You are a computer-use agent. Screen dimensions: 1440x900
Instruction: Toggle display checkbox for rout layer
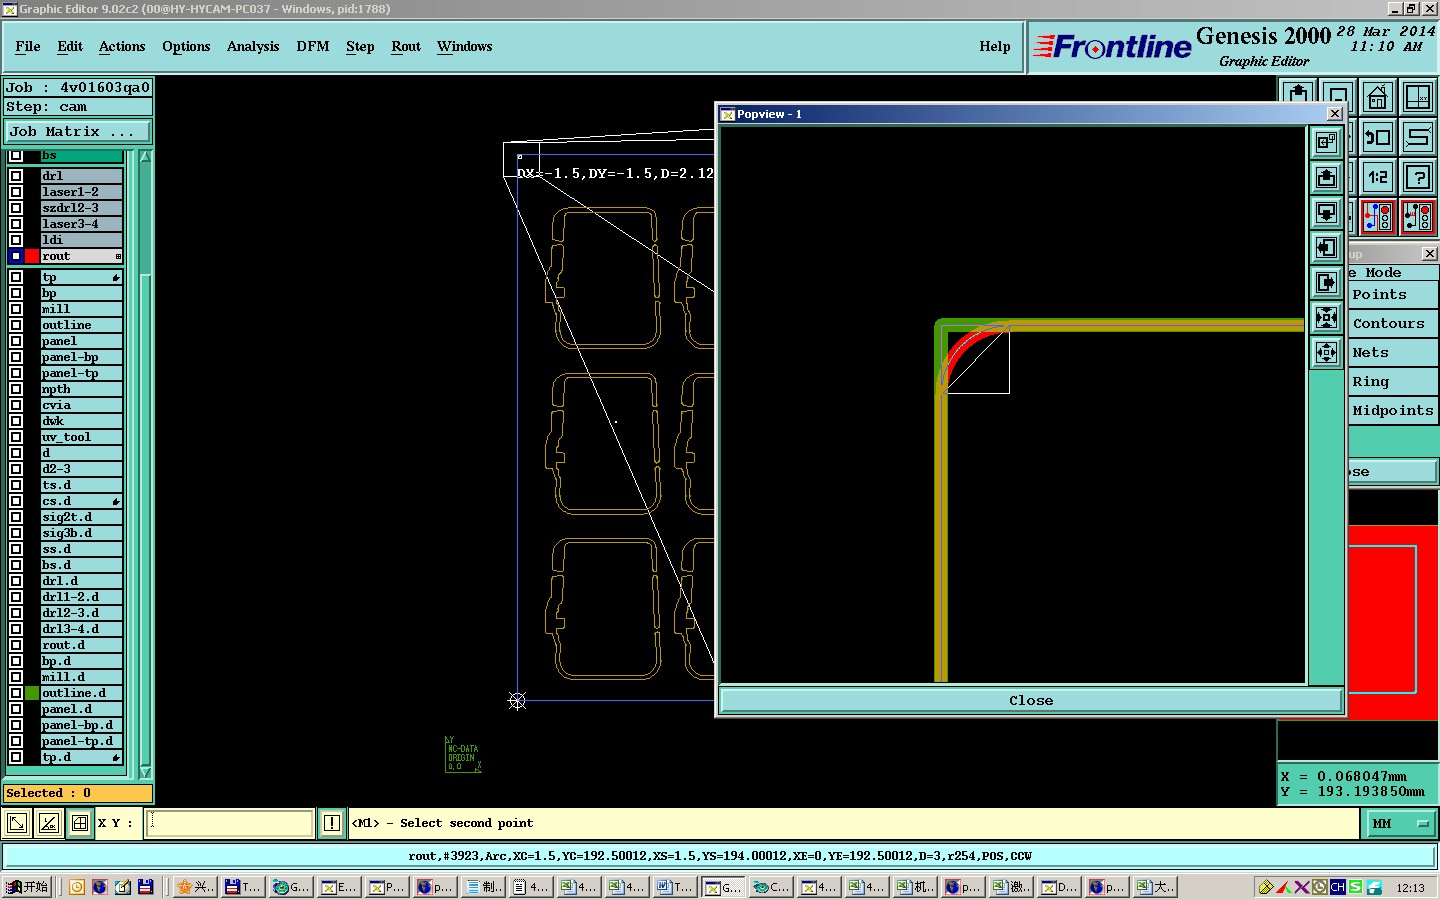pyautogui.click(x=16, y=256)
